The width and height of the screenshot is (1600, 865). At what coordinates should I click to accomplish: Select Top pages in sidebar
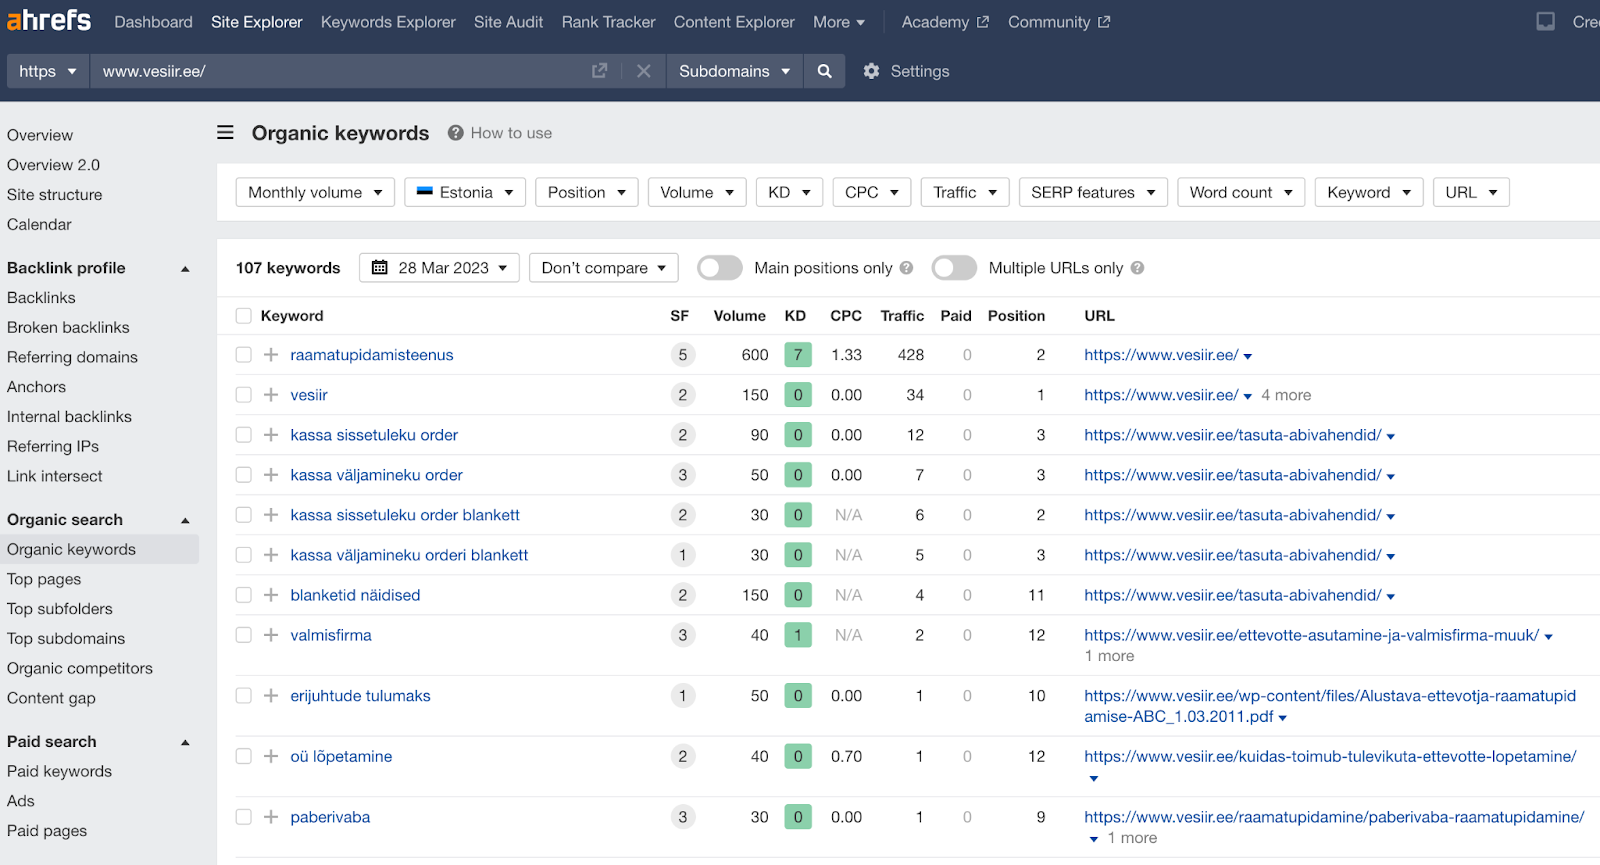tap(44, 579)
